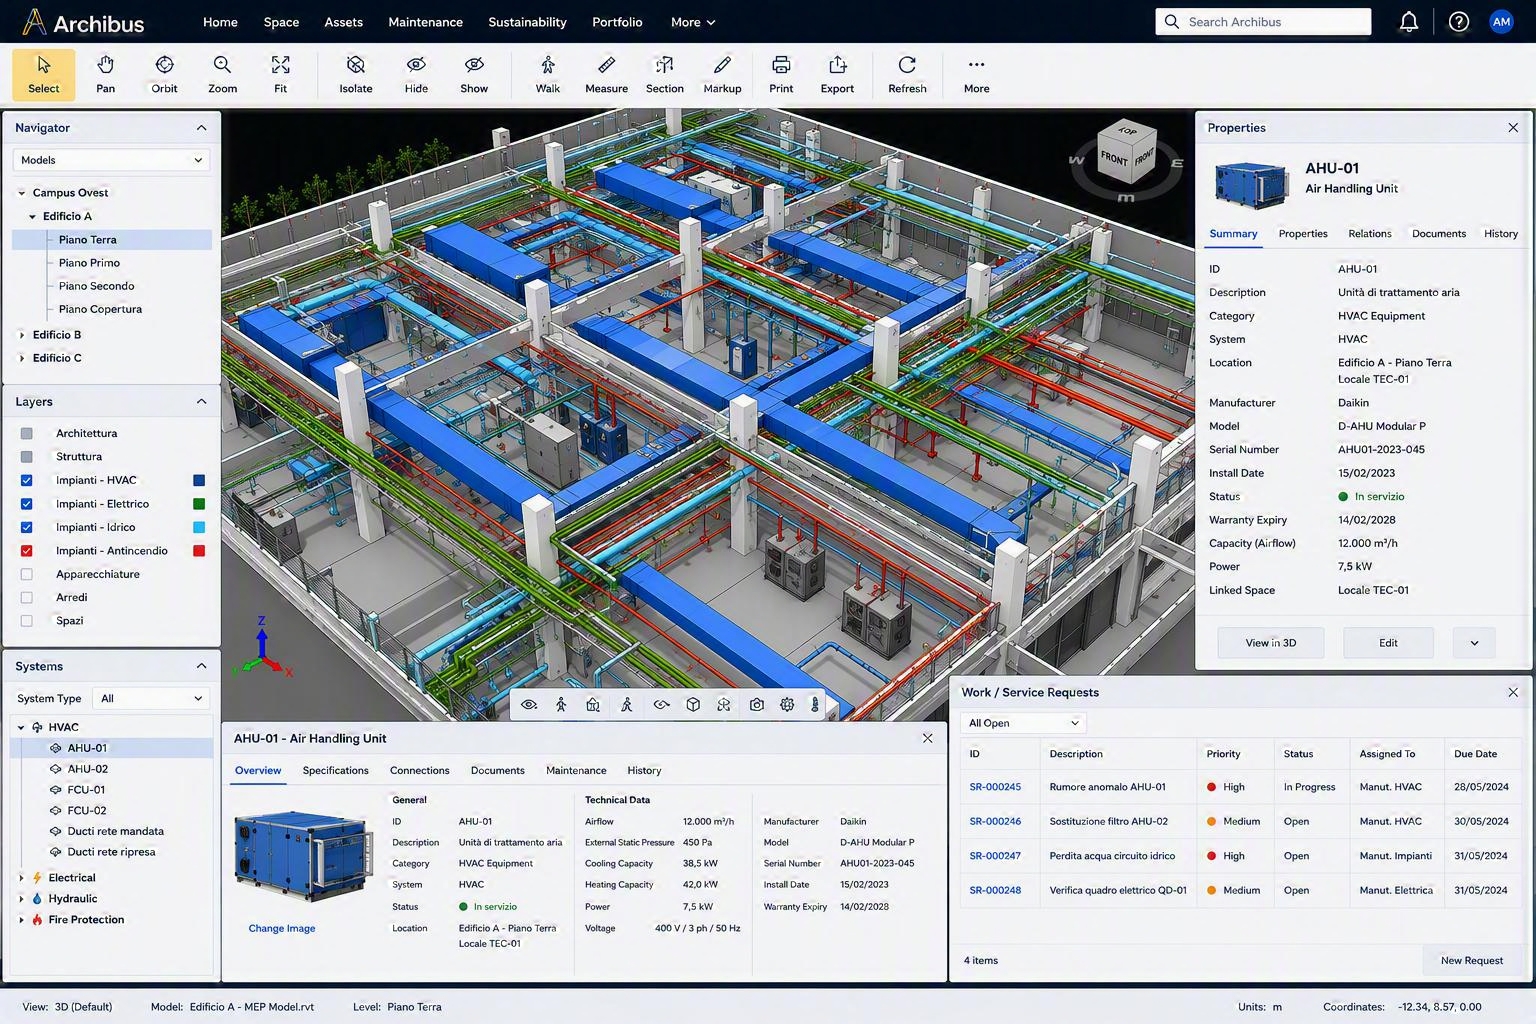Open the Section tool
This screenshot has height=1024, width=1536.
[664, 75]
